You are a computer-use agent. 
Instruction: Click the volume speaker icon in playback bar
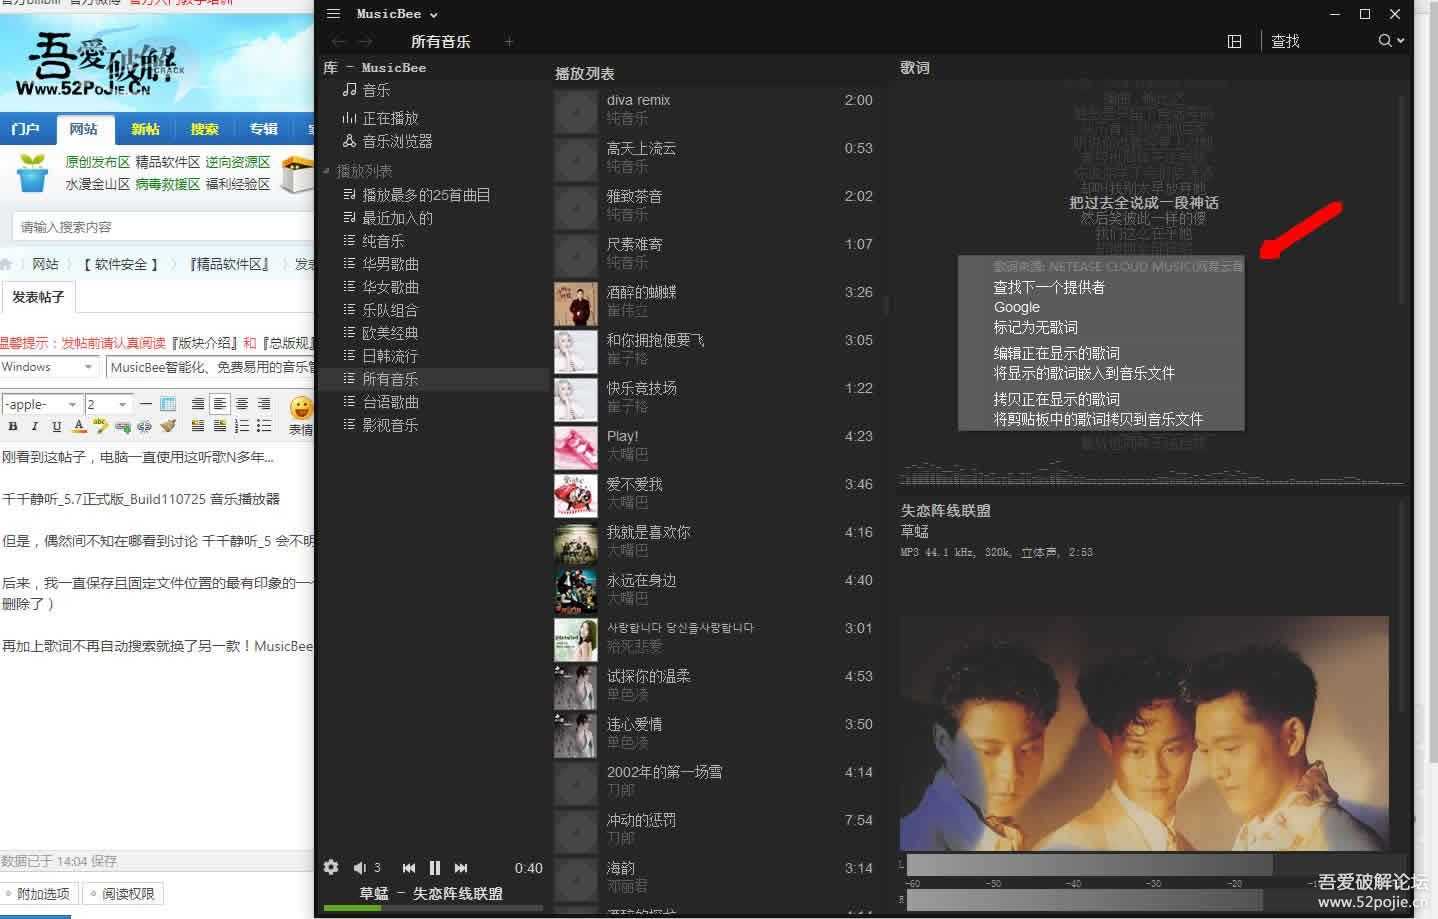[x=359, y=867]
